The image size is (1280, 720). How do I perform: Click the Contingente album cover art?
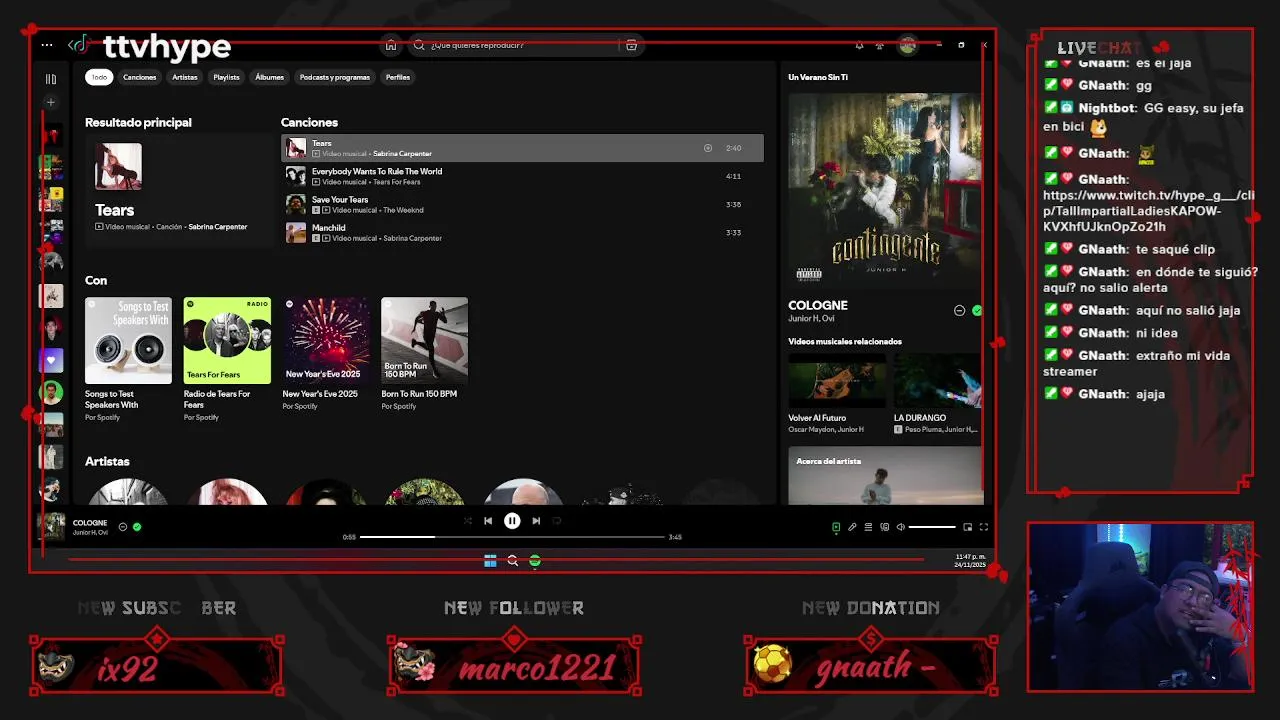885,190
